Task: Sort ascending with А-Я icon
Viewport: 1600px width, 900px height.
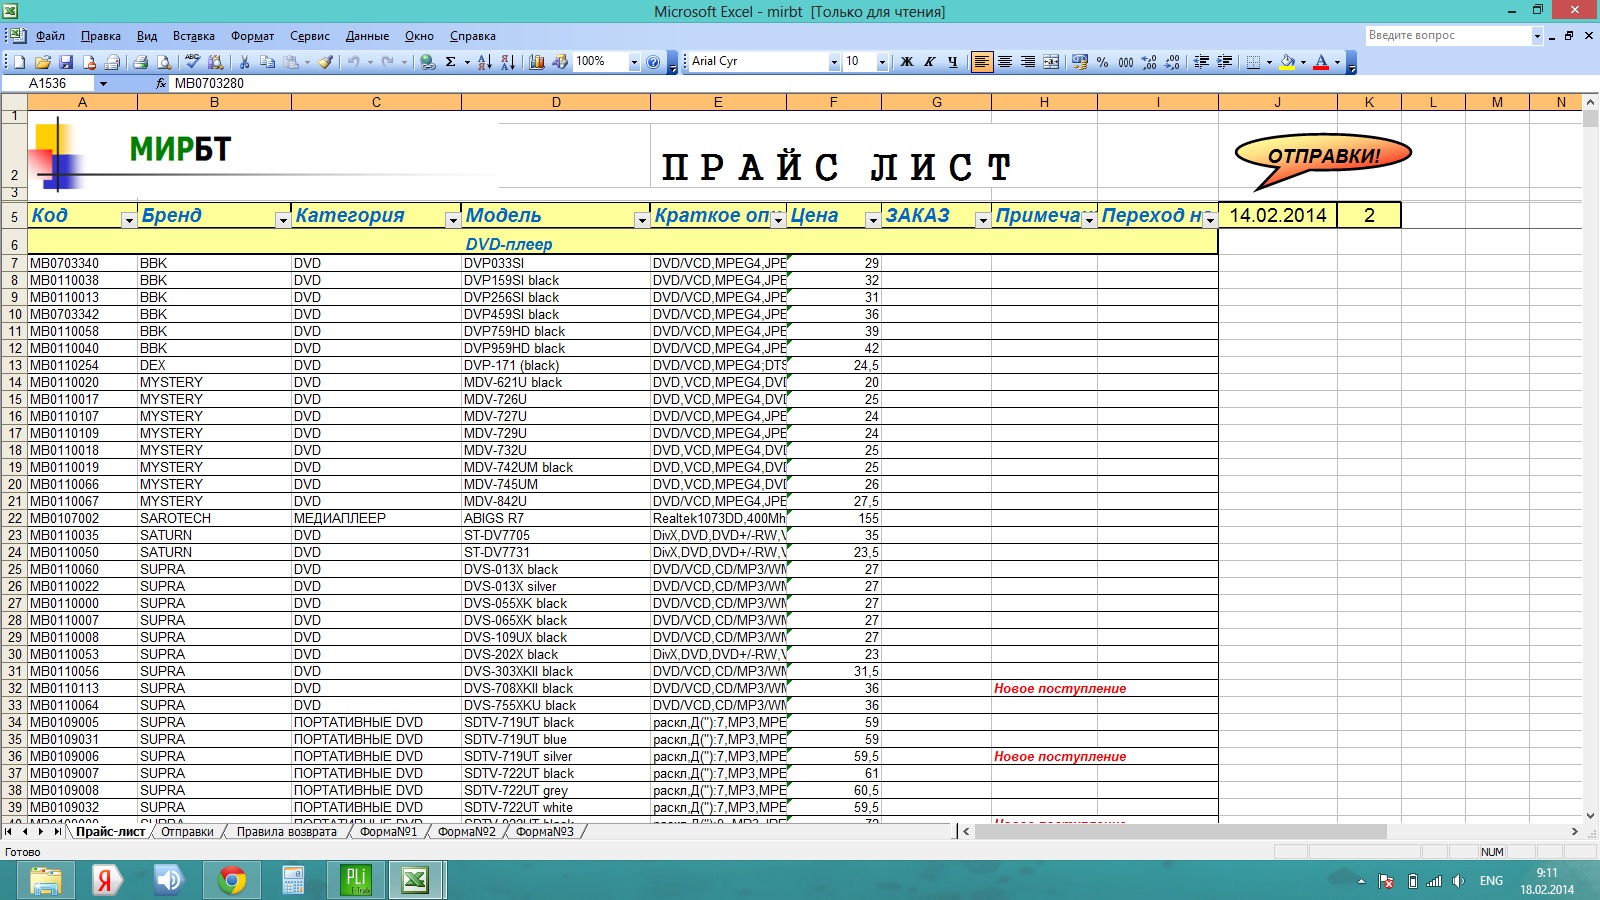Action: (484, 62)
